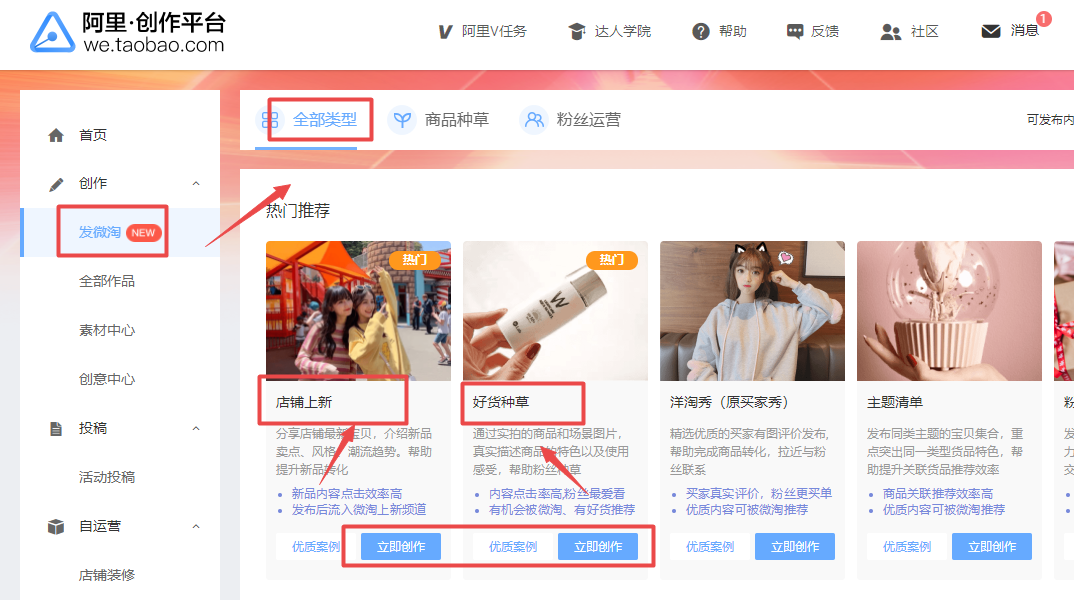1074x600 pixels.
Task: Select 发微淘 in the sidebar
Action: click(x=100, y=232)
